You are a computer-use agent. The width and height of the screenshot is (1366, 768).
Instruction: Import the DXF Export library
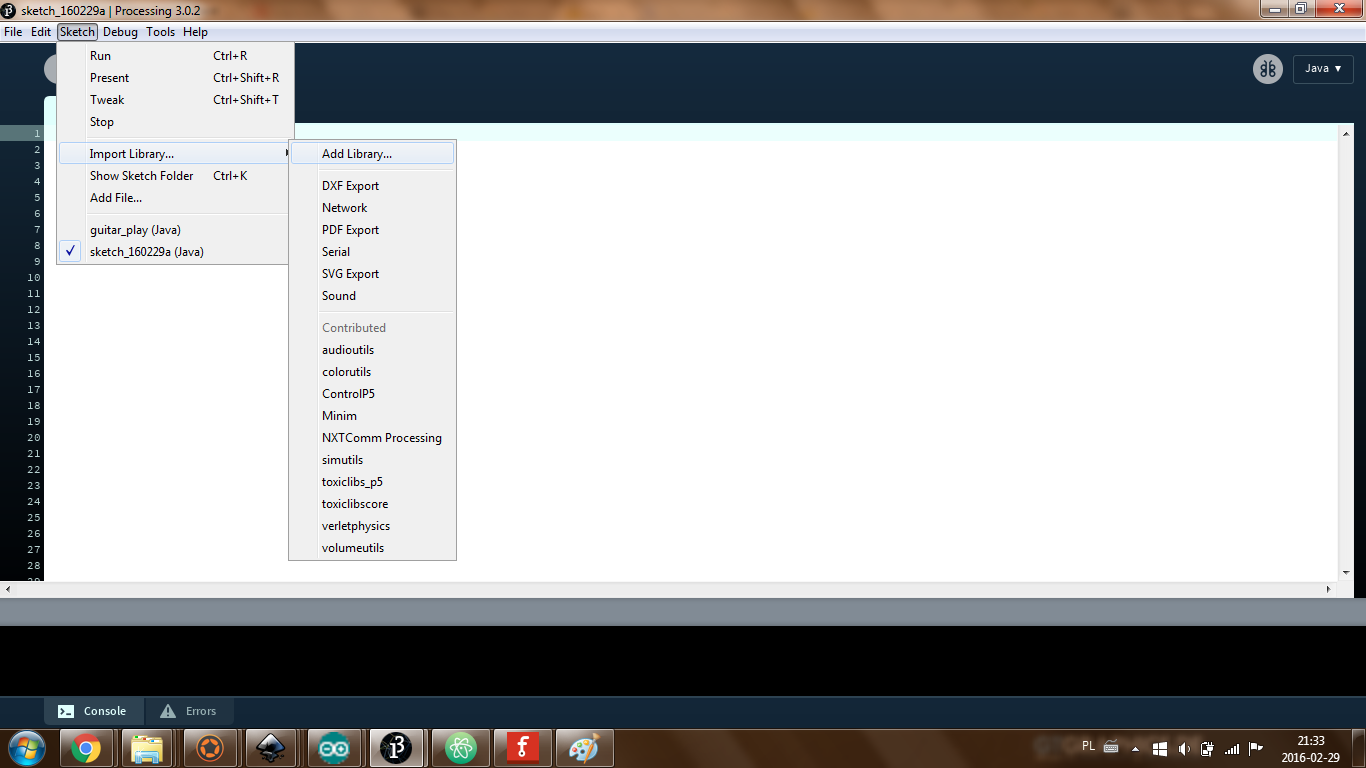tap(372, 186)
